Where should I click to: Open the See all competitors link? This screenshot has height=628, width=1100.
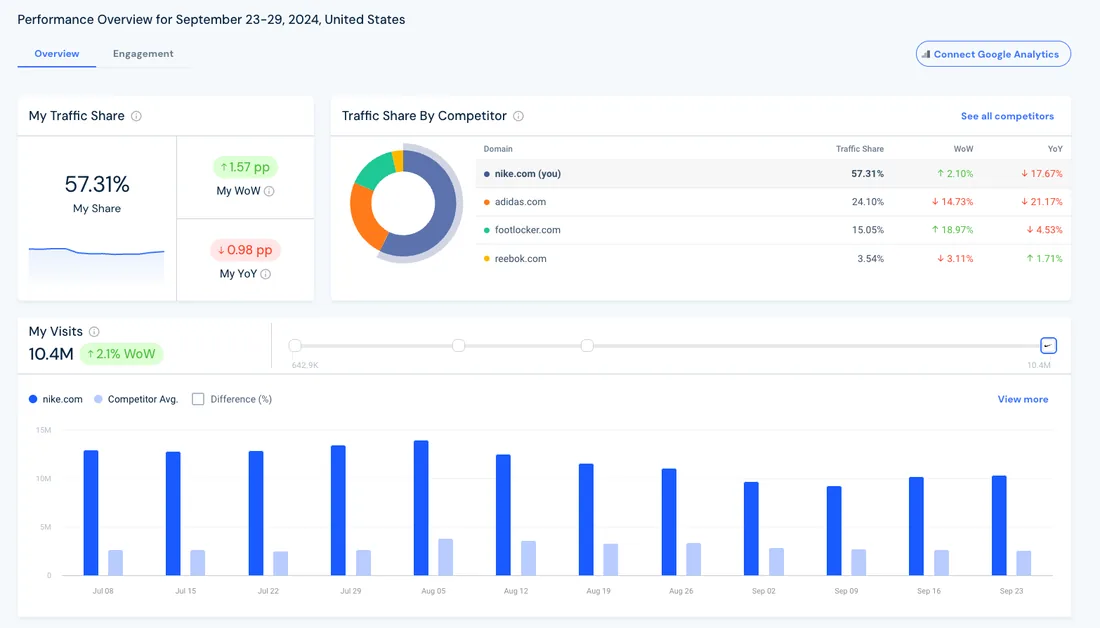(x=1007, y=116)
